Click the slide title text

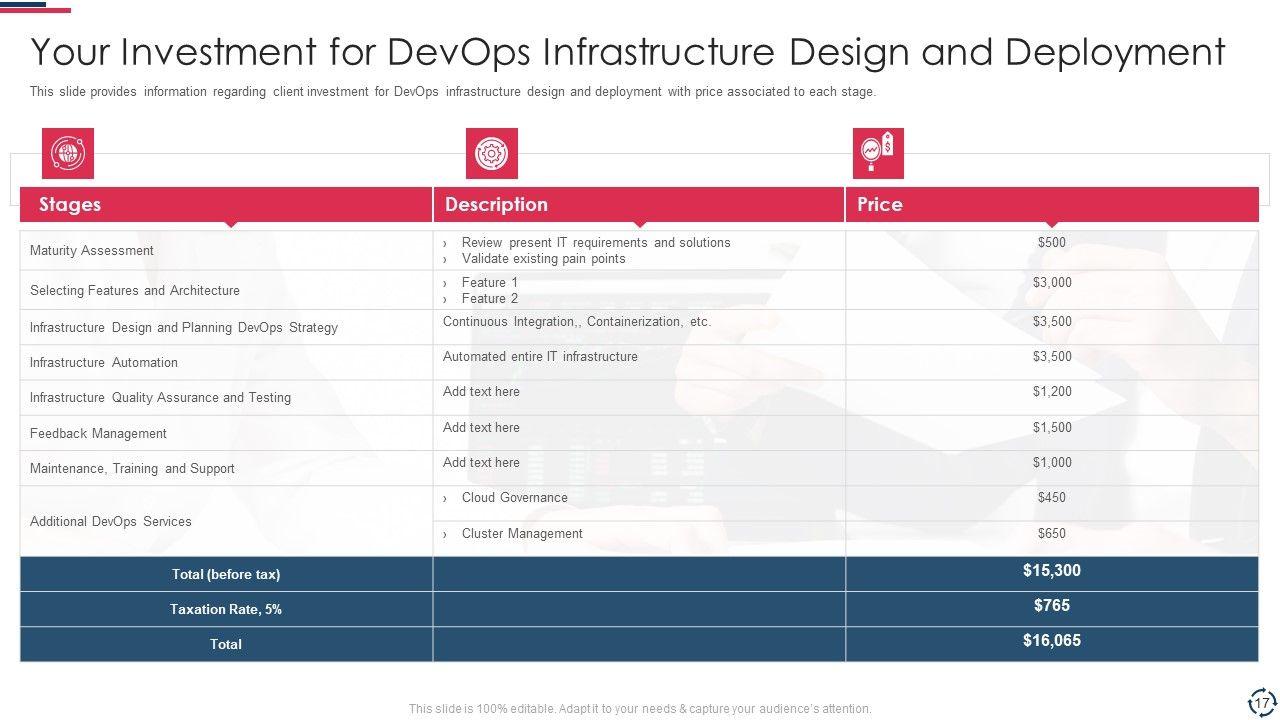point(627,52)
